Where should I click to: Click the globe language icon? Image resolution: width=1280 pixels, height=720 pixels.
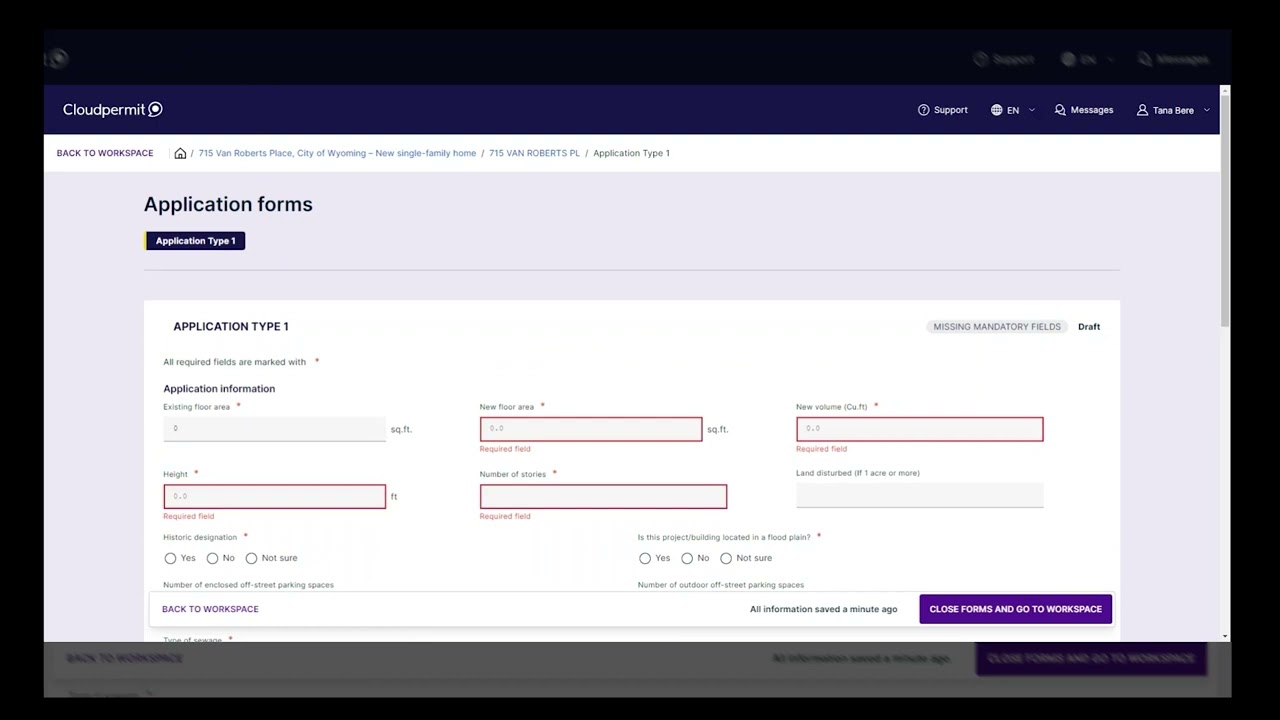click(x=997, y=110)
